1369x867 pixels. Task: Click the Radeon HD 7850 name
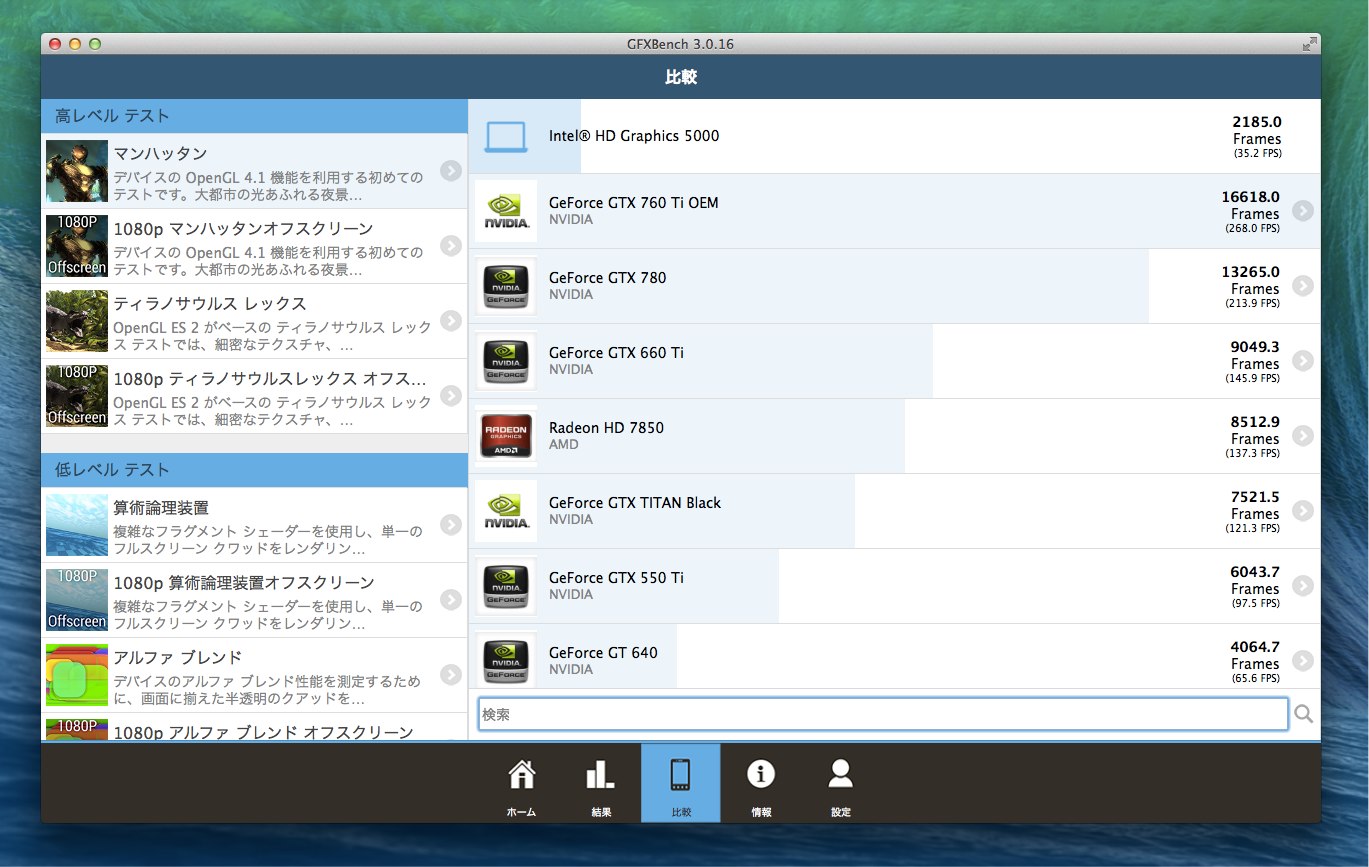tap(606, 428)
